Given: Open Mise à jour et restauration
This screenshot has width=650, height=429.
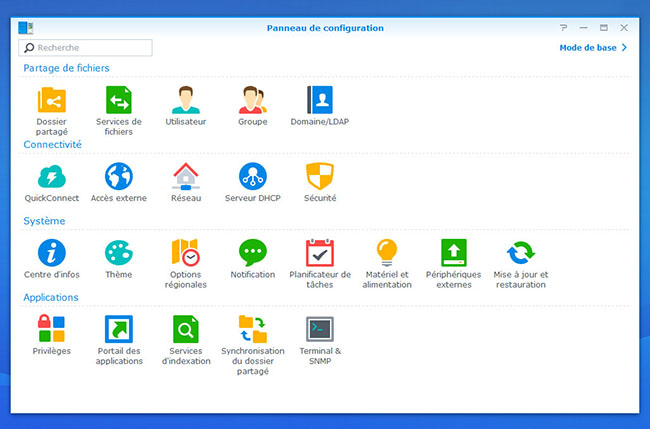Looking at the screenshot, I should (521, 253).
